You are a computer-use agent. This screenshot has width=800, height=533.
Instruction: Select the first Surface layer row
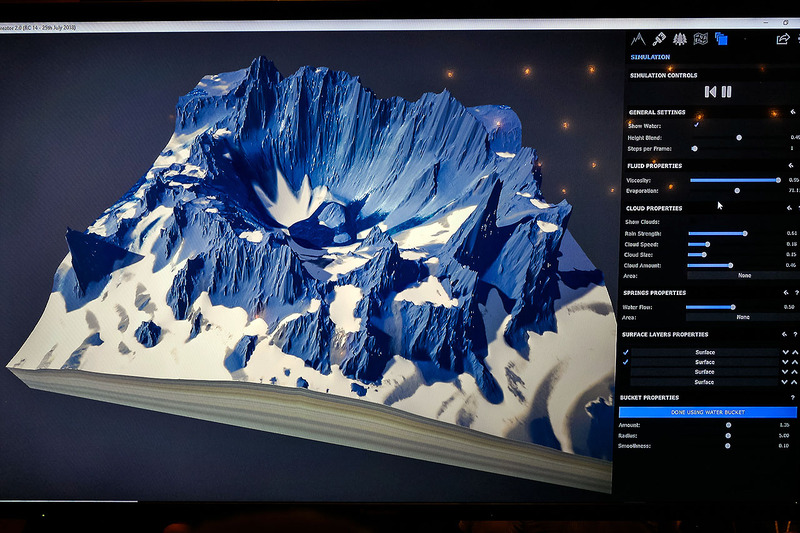pos(705,352)
